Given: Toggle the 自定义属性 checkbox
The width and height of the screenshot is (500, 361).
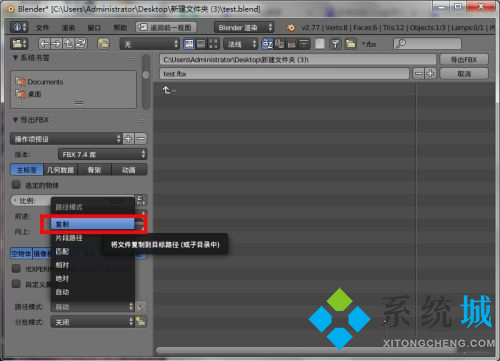Looking at the screenshot, I should [16, 284].
